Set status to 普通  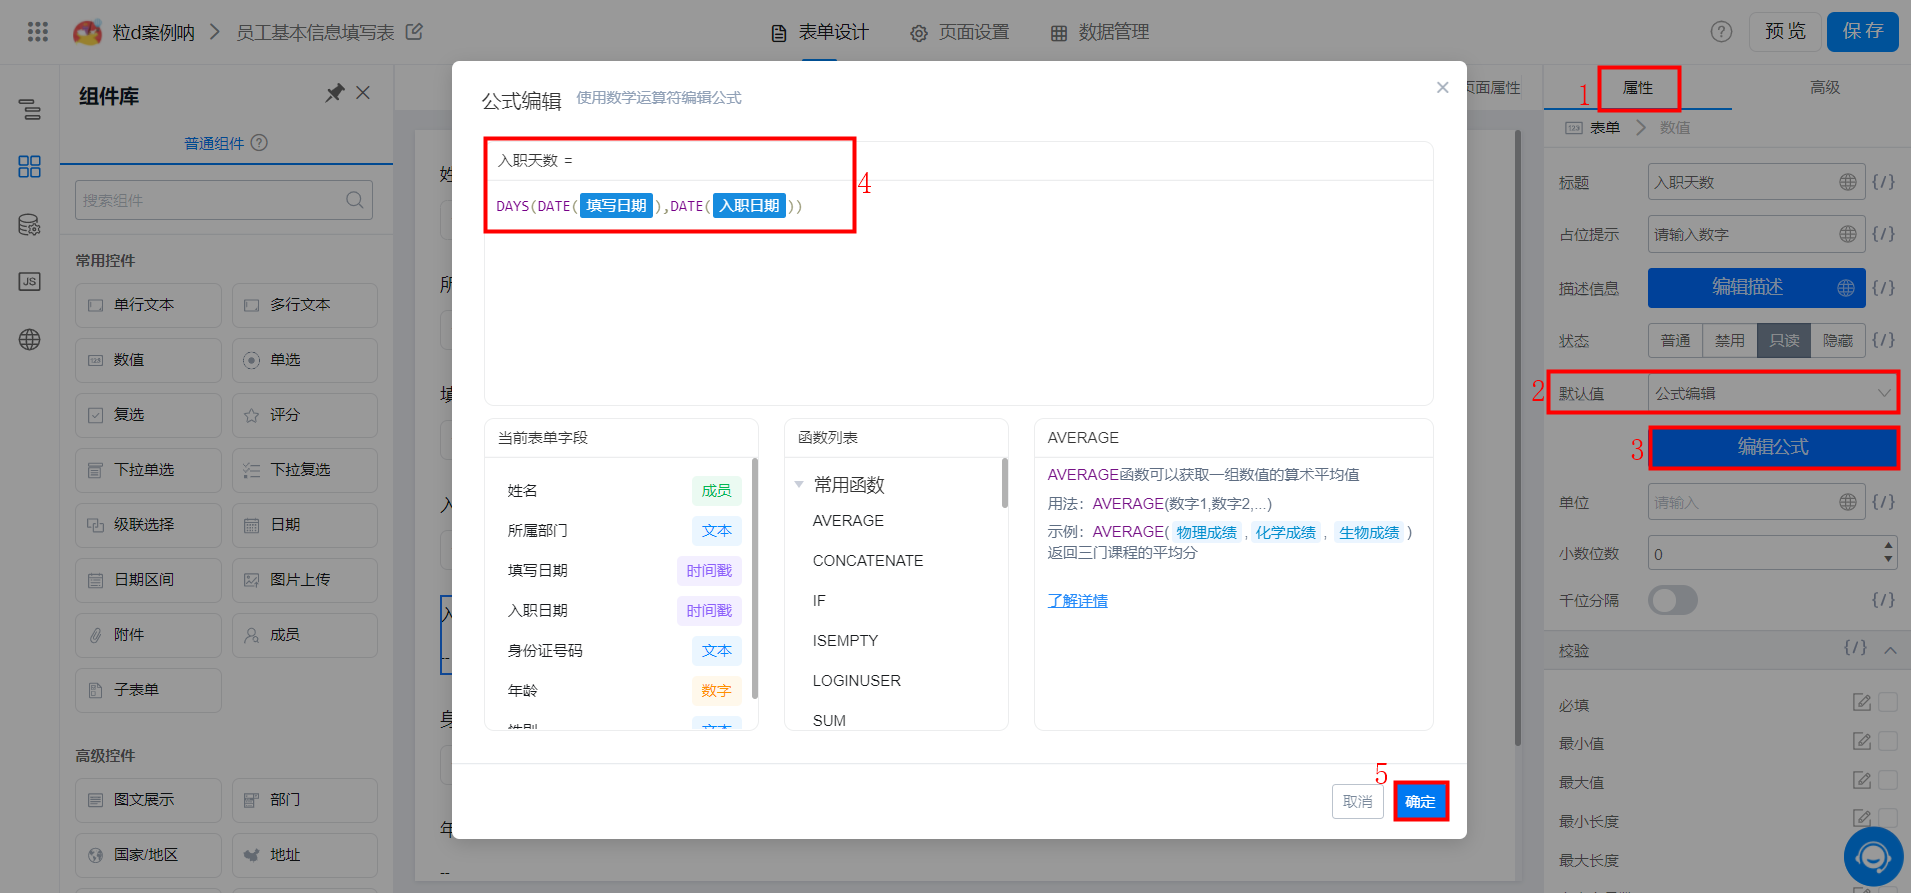[x=1676, y=341]
